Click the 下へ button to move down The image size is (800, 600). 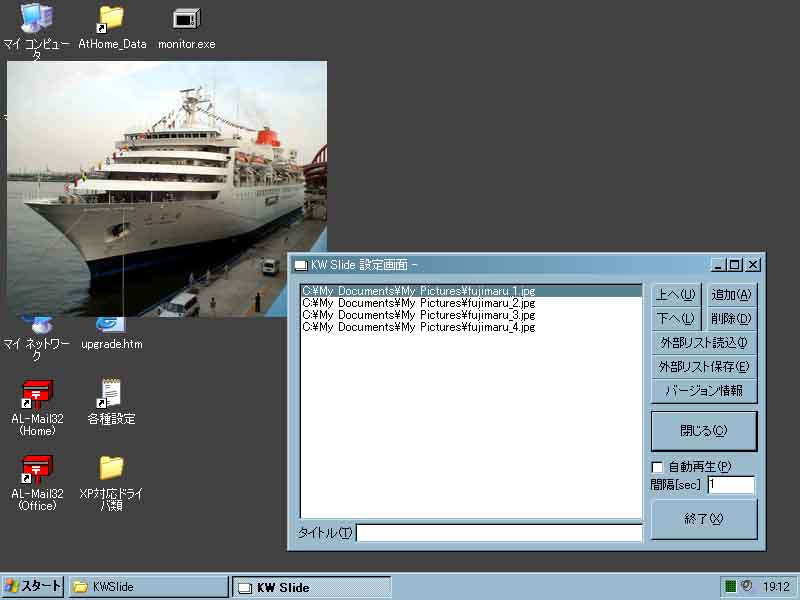[x=676, y=318]
